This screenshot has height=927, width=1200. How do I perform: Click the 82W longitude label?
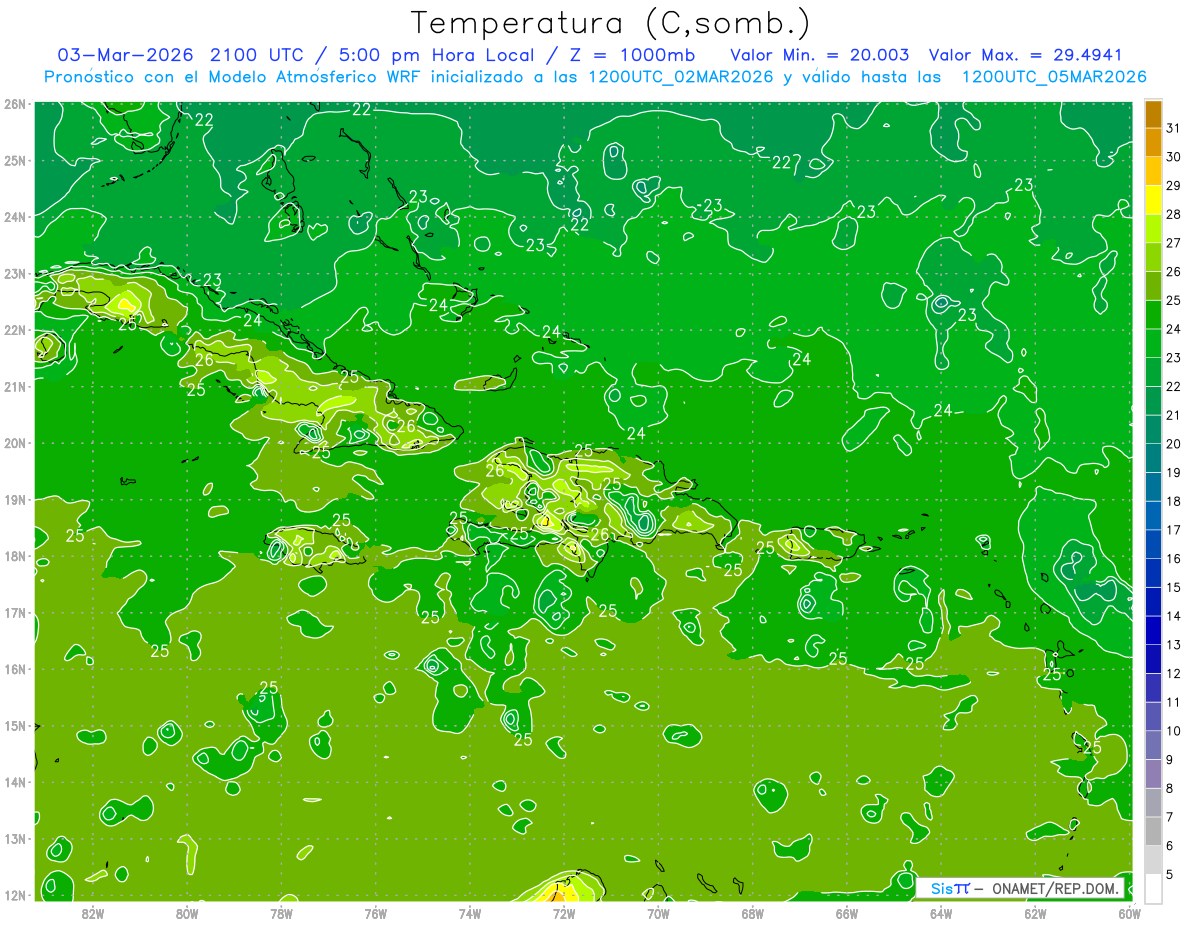point(93,913)
